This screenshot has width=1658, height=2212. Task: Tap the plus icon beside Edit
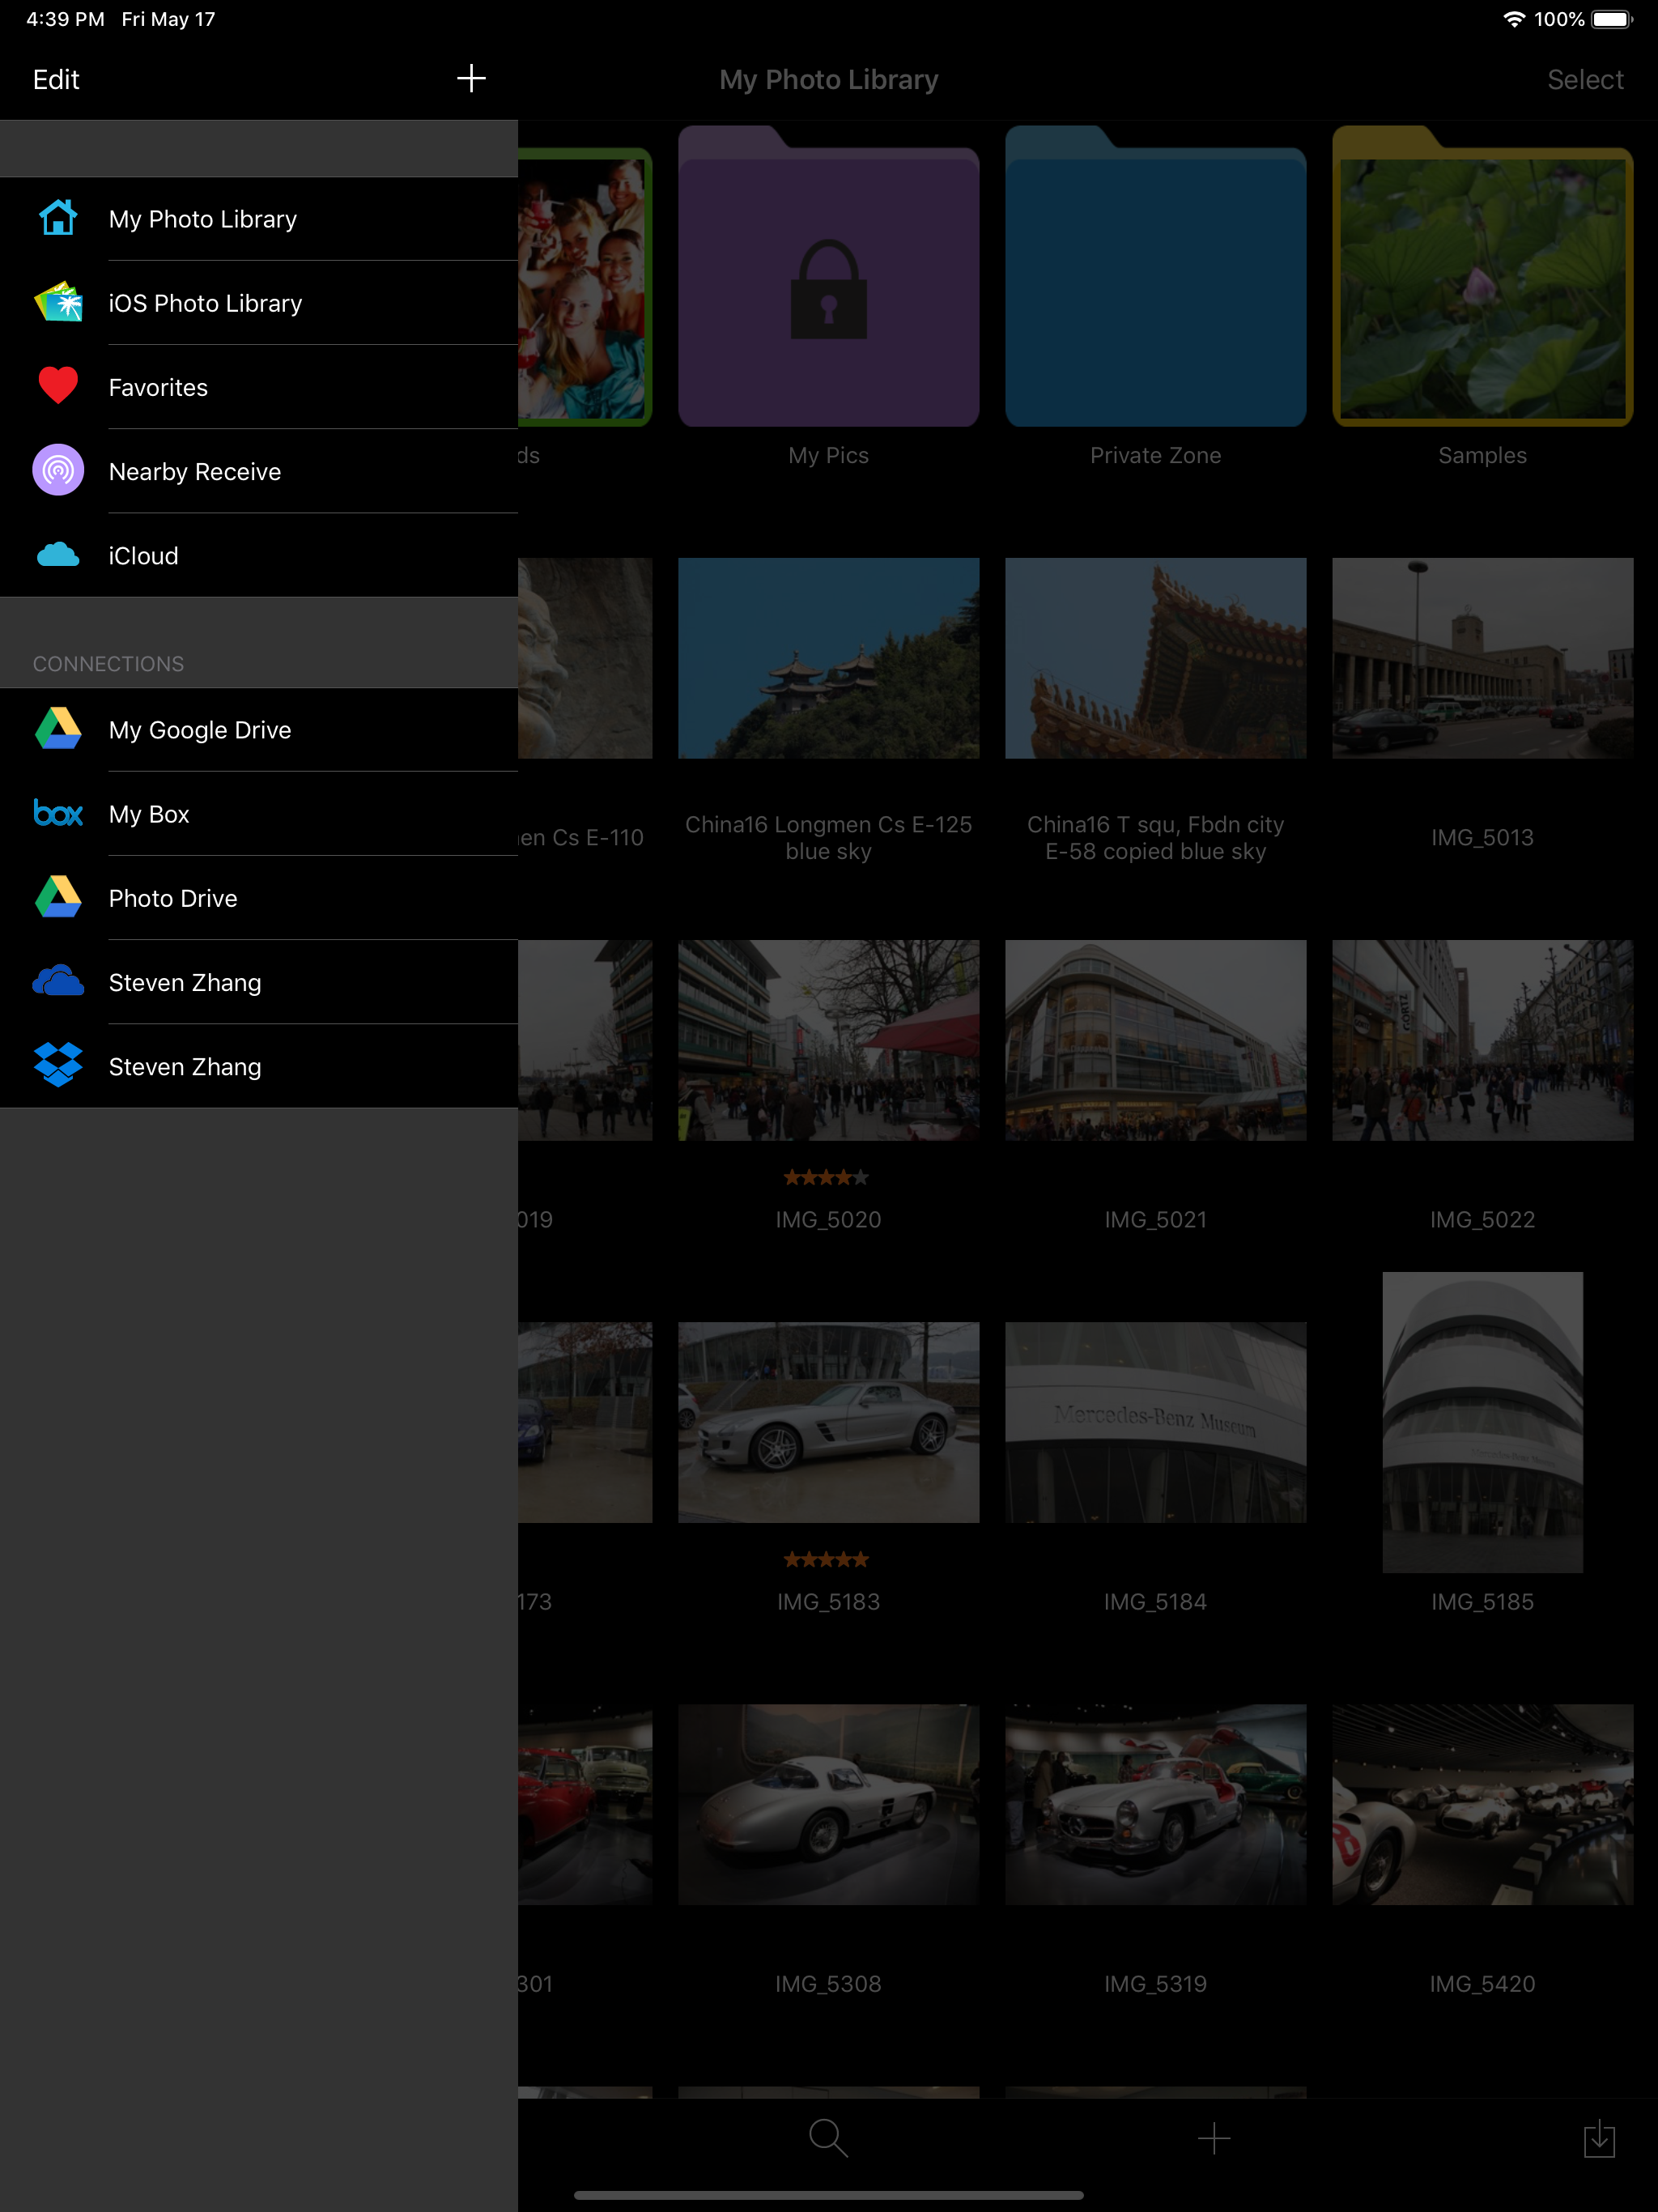(471, 78)
